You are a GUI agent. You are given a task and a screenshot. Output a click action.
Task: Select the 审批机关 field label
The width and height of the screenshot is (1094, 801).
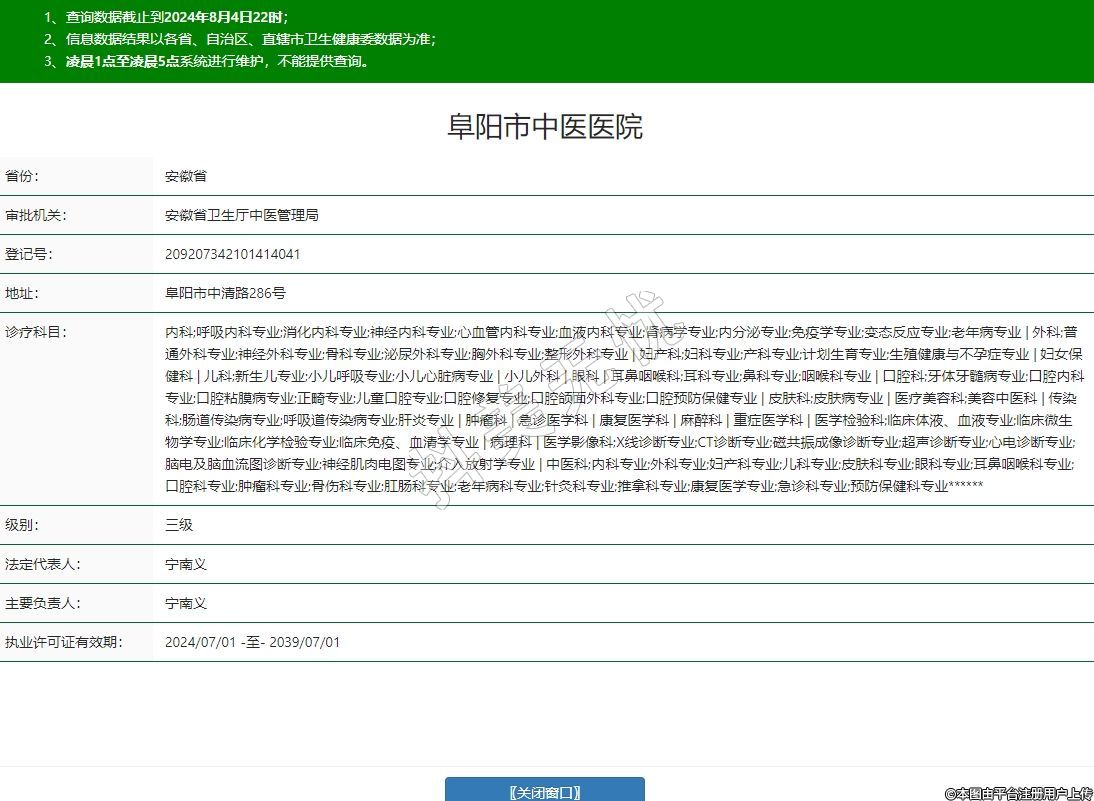pyautogui.click(x=35, y=215)
